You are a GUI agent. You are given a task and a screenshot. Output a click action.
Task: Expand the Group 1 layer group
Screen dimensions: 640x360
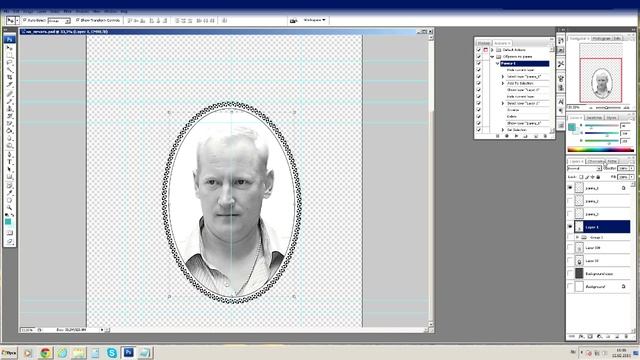point(577,237)
